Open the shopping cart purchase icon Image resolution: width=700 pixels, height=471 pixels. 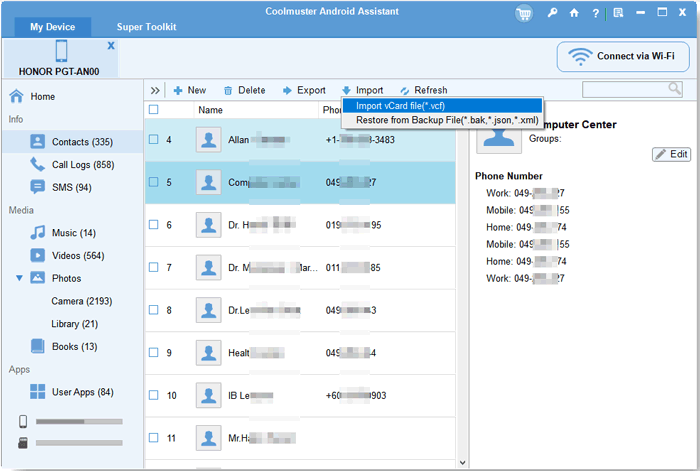coord(524,13)
